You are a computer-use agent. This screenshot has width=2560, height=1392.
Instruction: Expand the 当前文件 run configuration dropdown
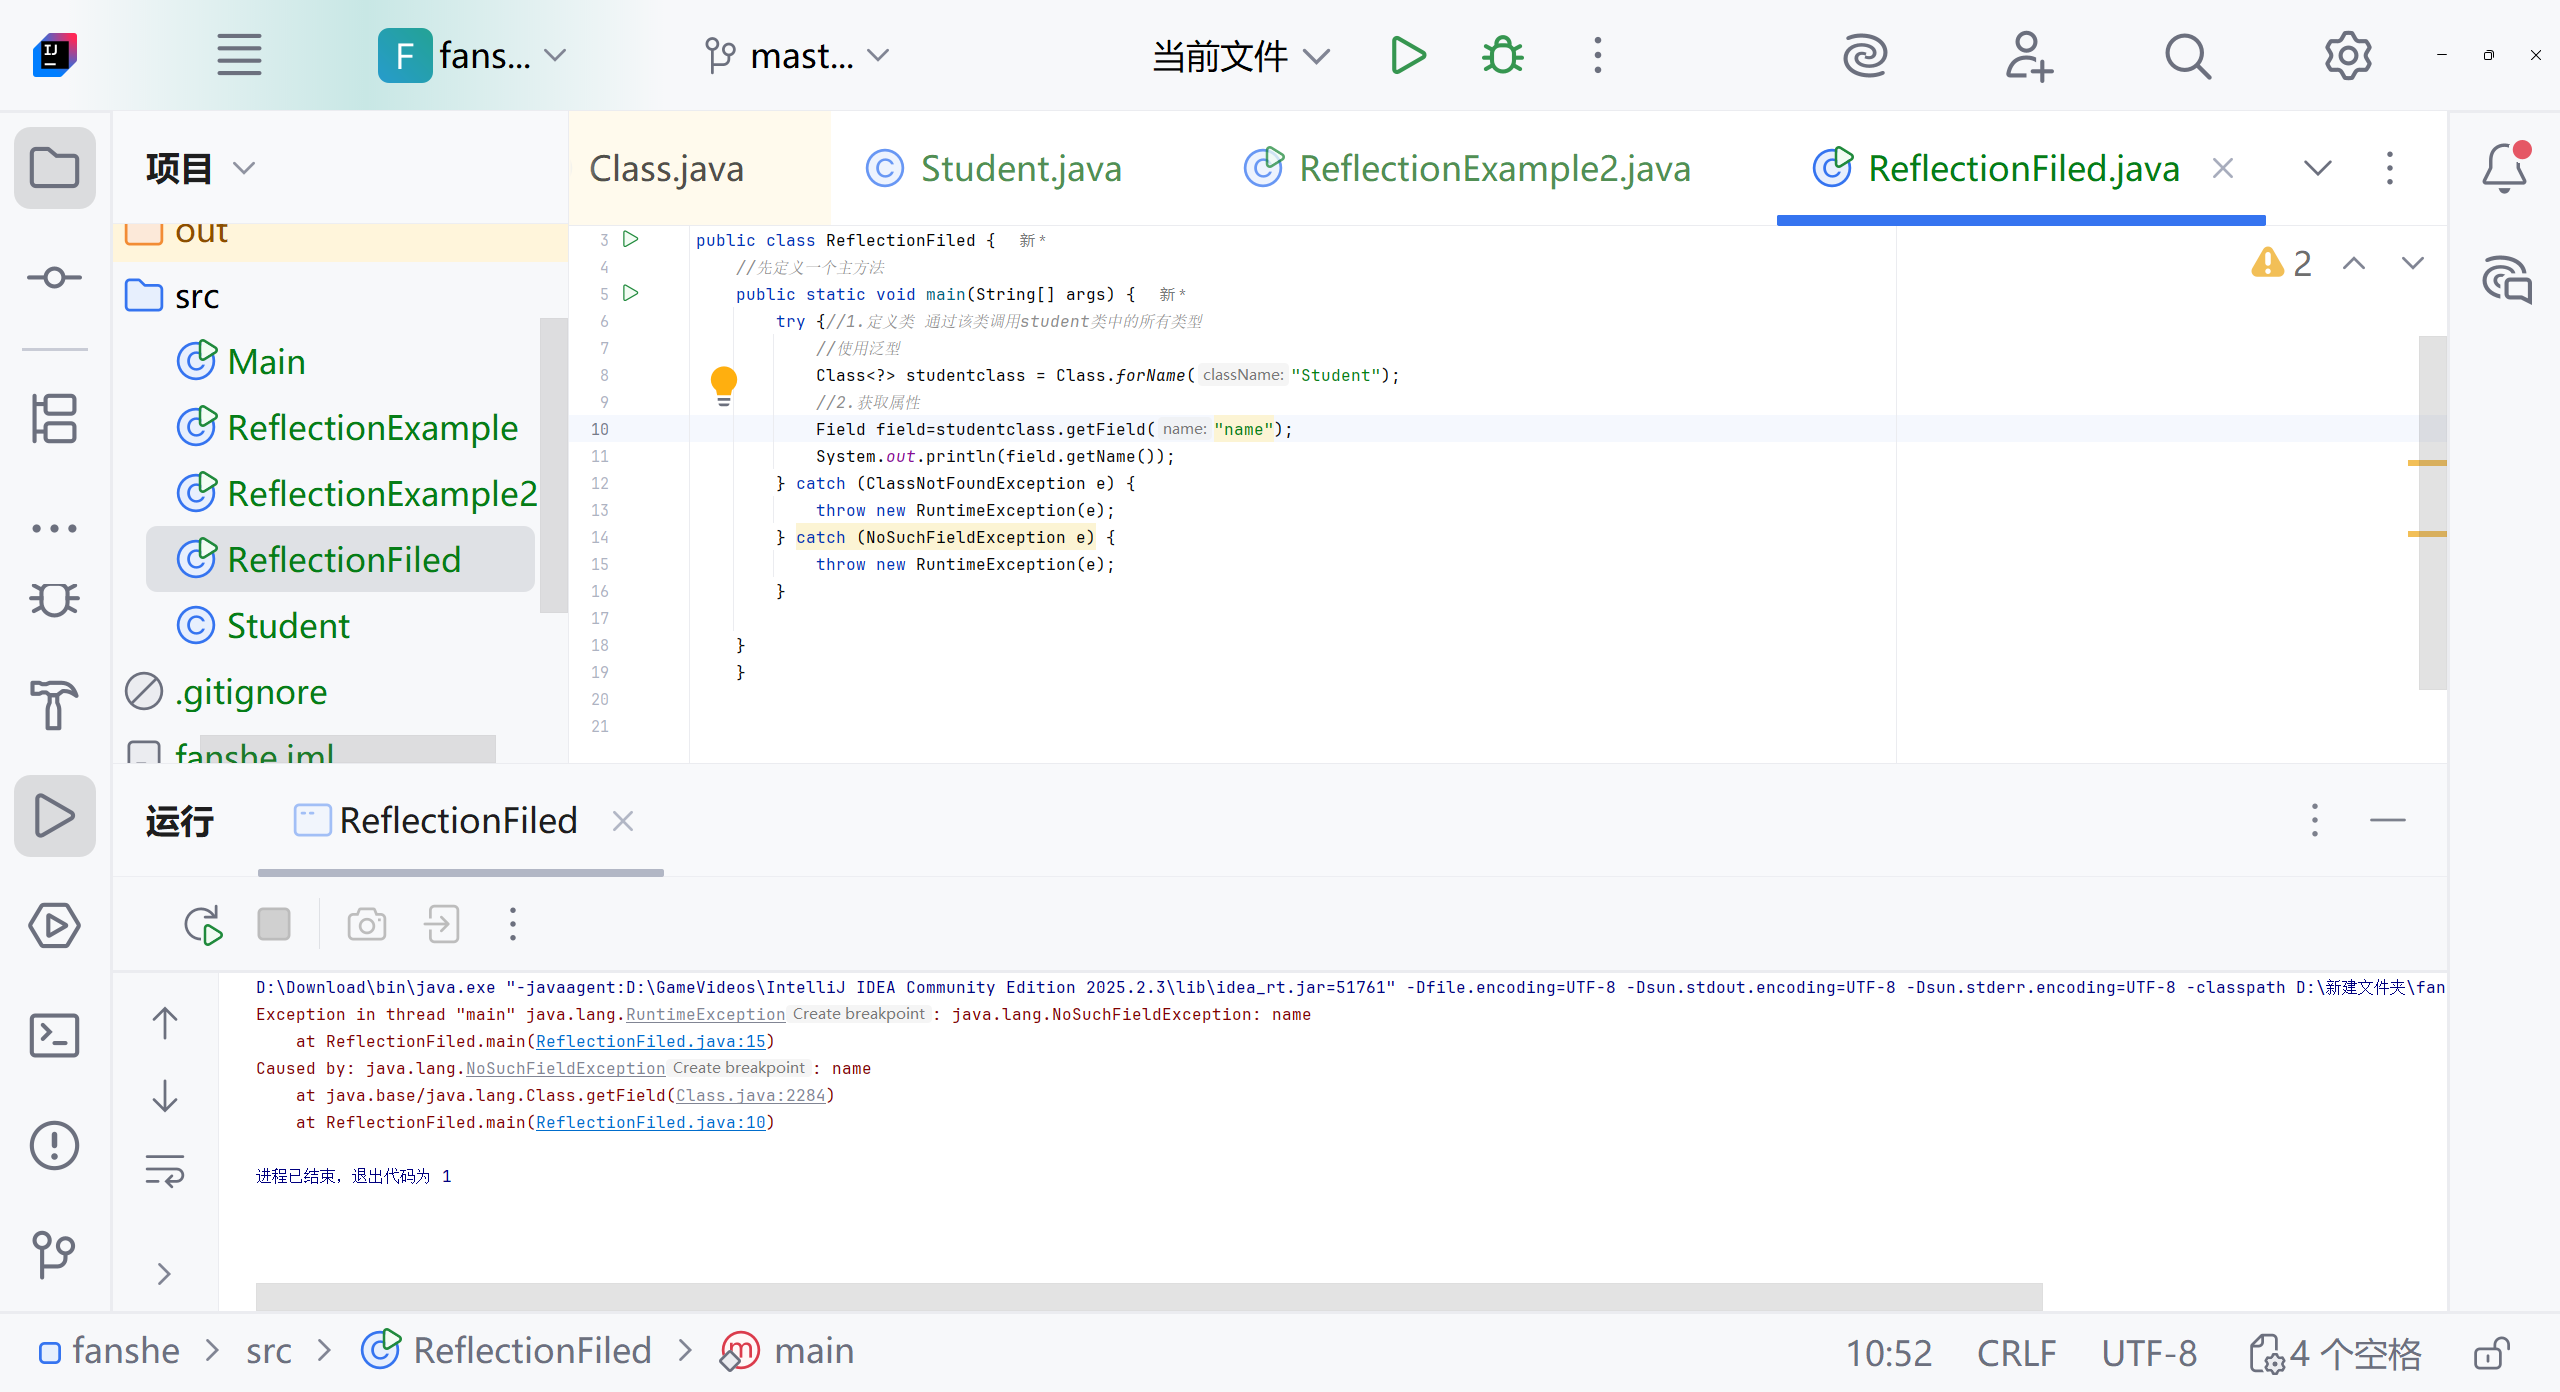1240,56
